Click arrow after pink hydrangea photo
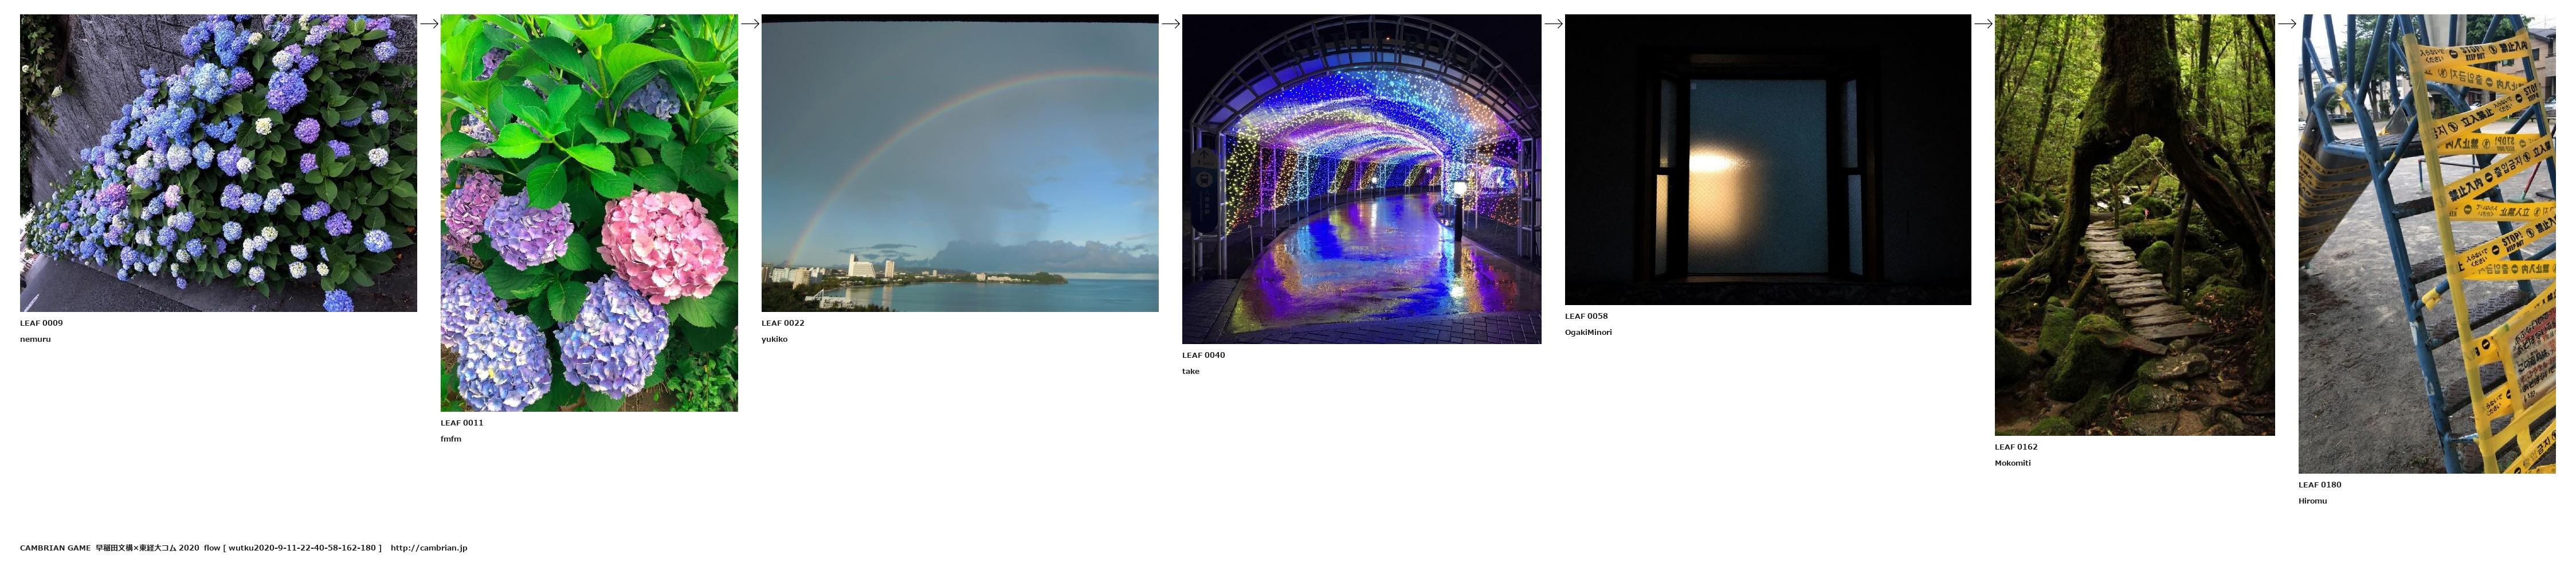Viewport: 2576px width, 562px height. coord(749,24)
